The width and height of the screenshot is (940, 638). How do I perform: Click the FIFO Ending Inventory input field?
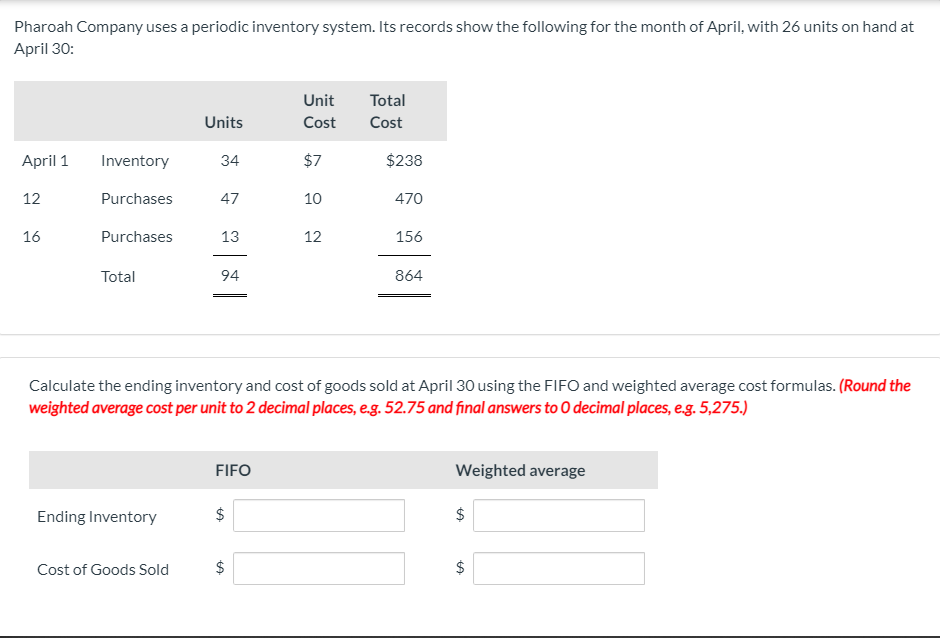(x=320, y=516)
